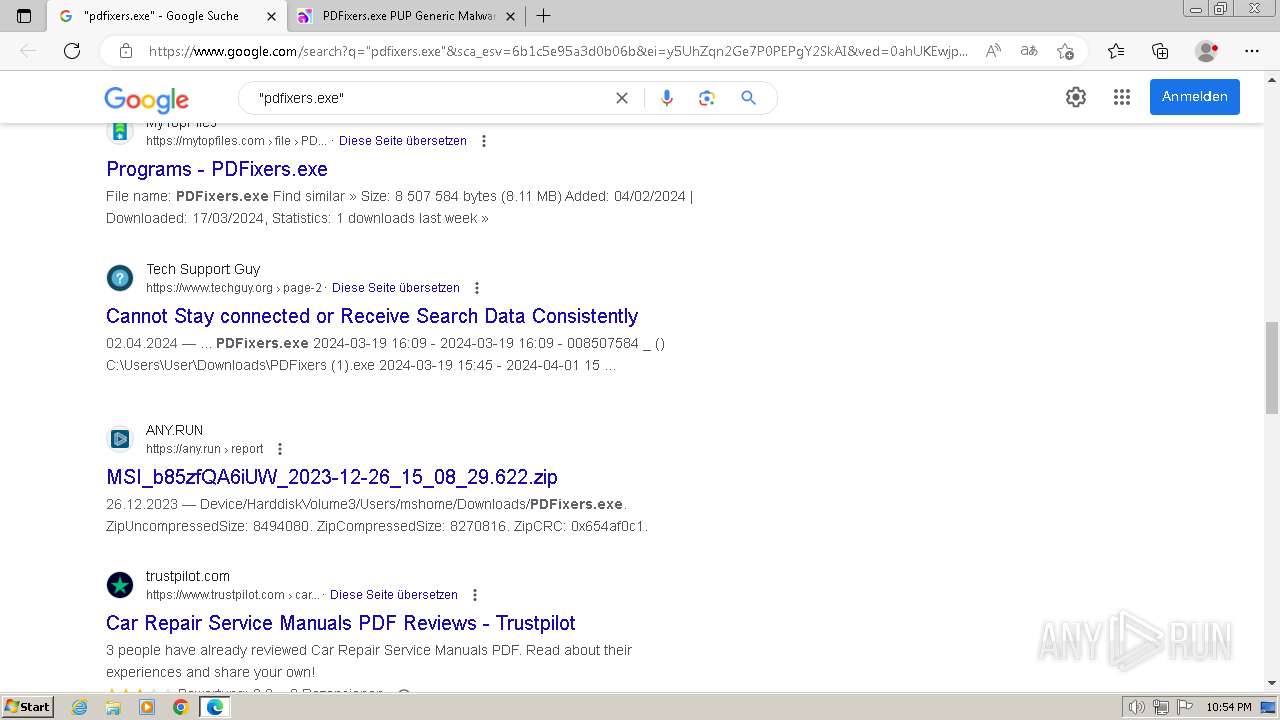The width and height of the screenshot is (1280, 720).
Task: Open Action Center flag icon
Action: click(x=1183, y=707)
